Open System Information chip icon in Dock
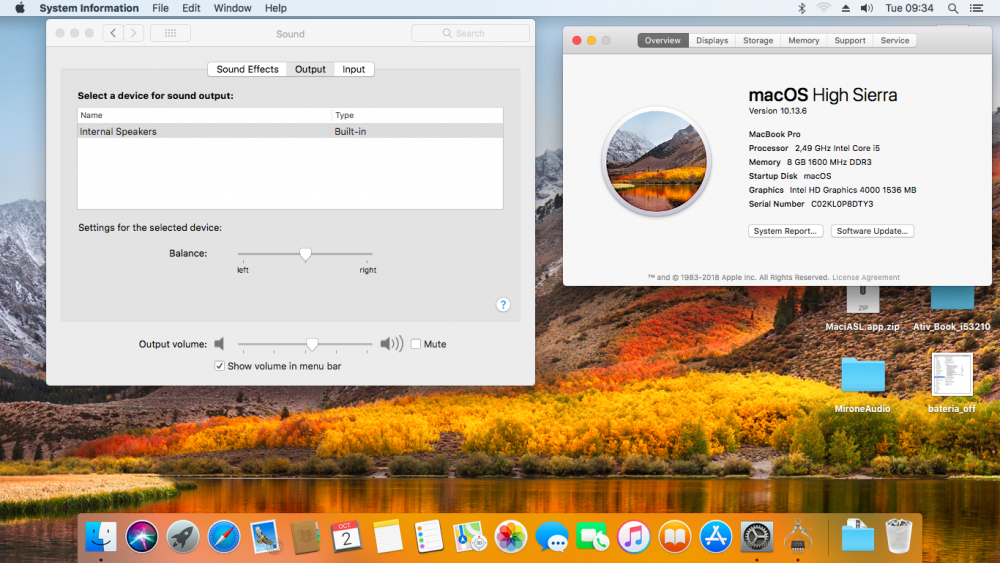 point(797,537)
